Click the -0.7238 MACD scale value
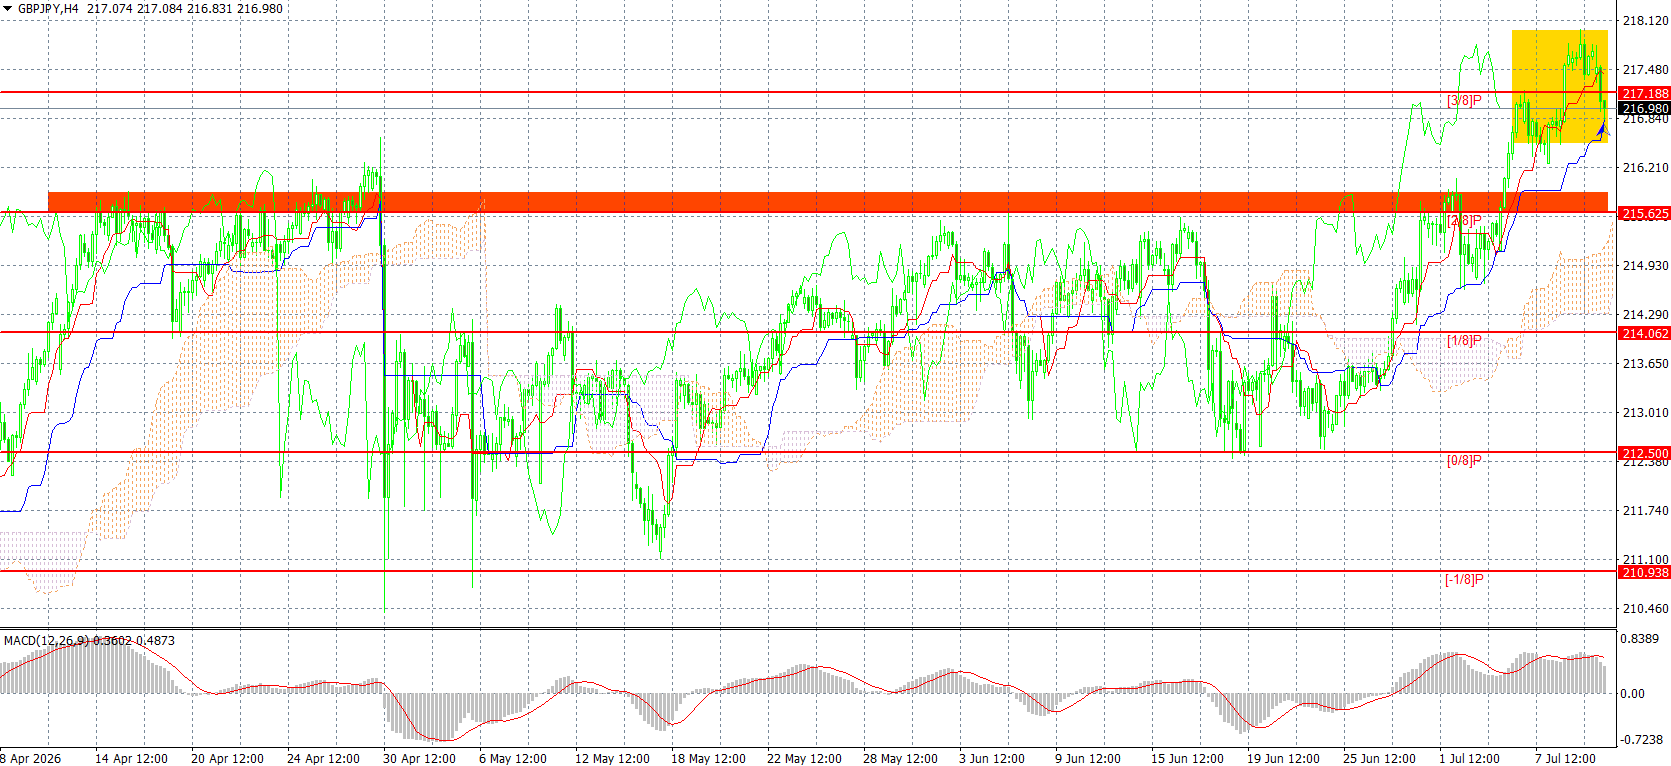The width and height of the screenshot is (1671, 766). point(1642,739)
